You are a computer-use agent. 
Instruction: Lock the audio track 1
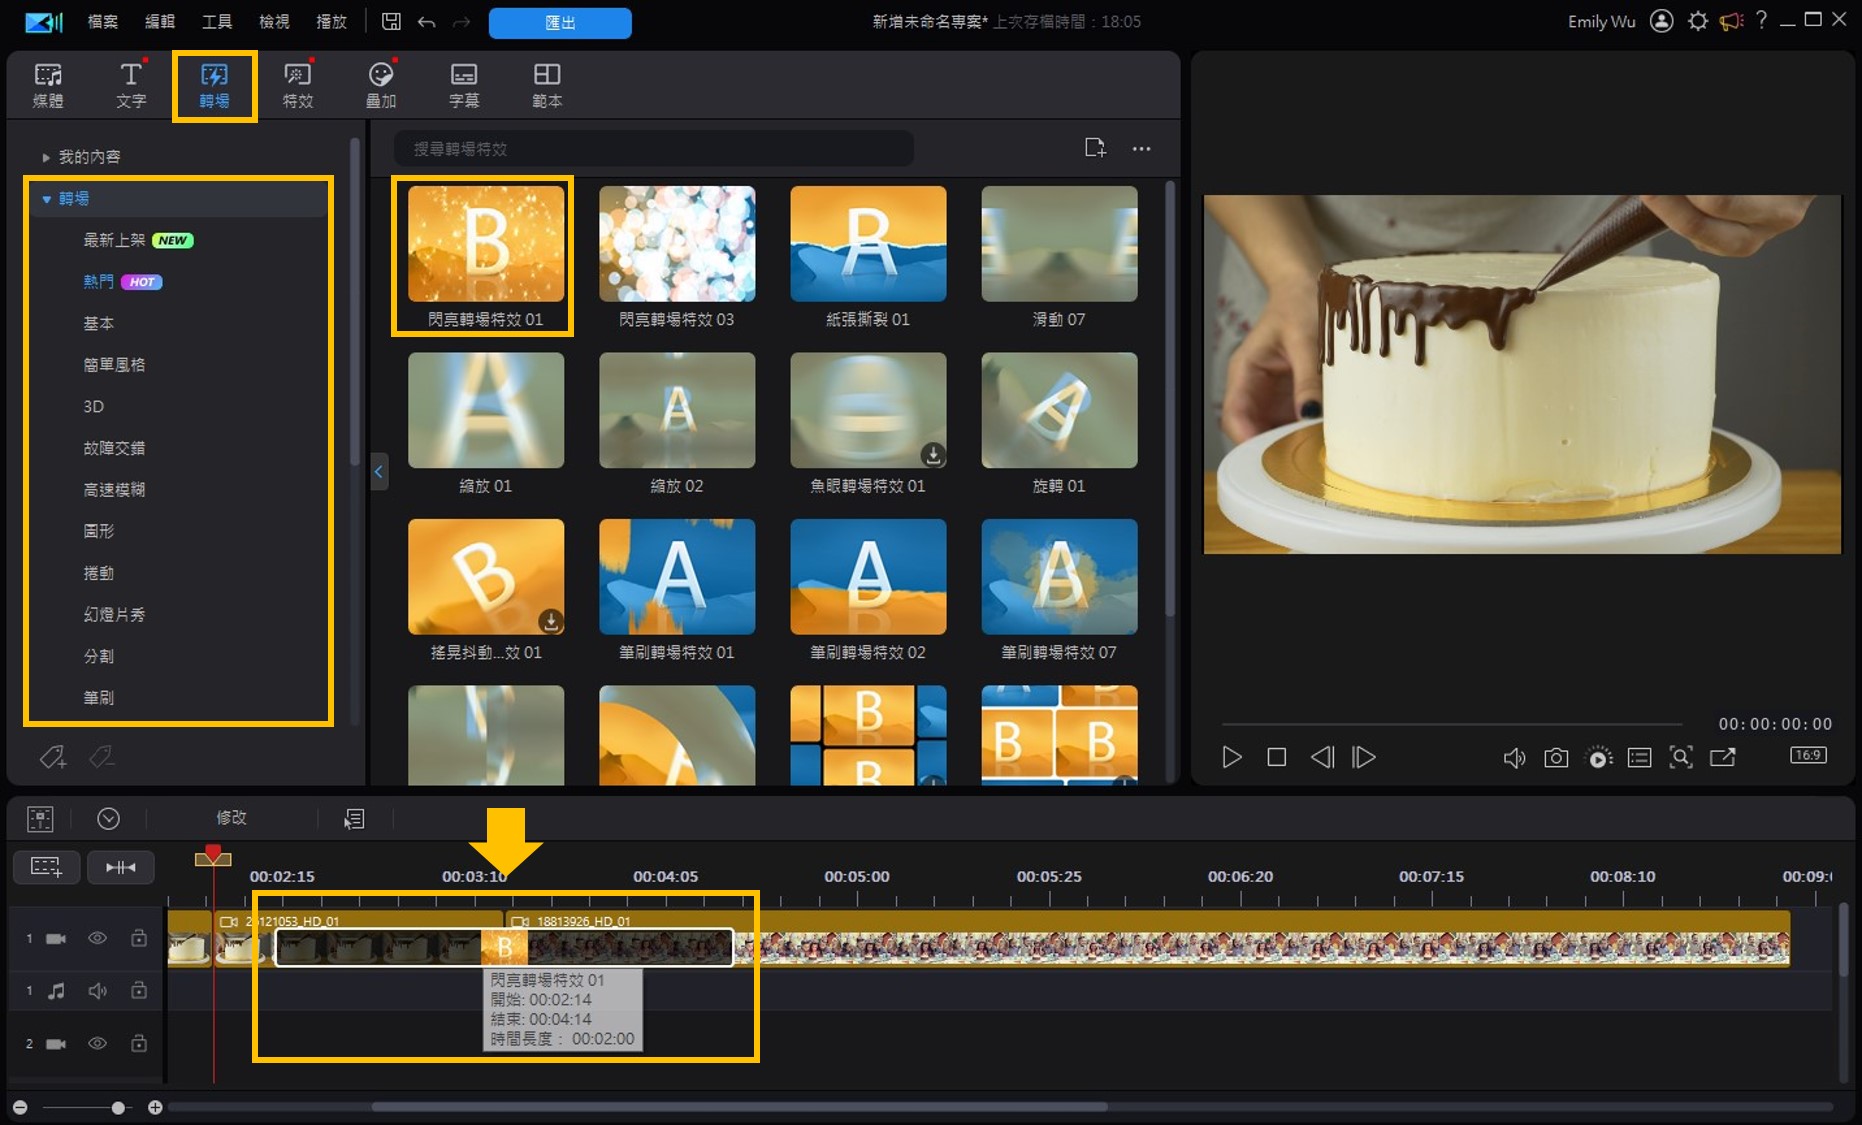coord(139,990)
